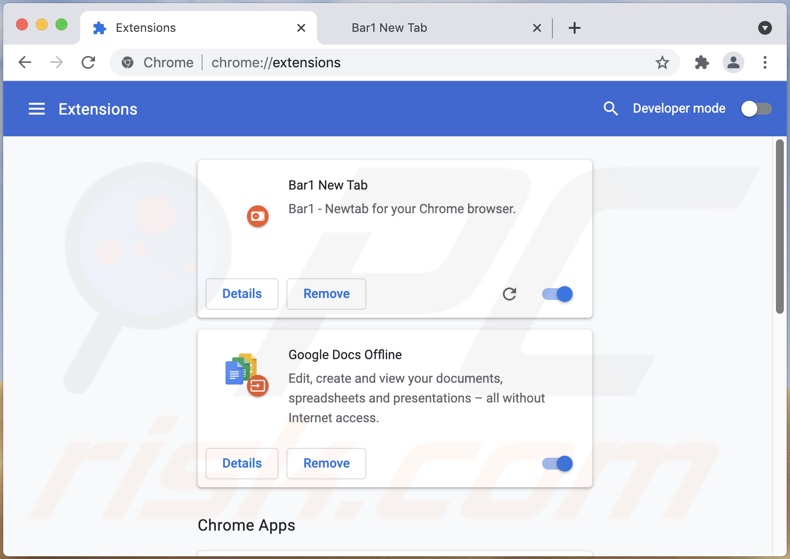Open the tab search dropdown arrow

(765, 28)
